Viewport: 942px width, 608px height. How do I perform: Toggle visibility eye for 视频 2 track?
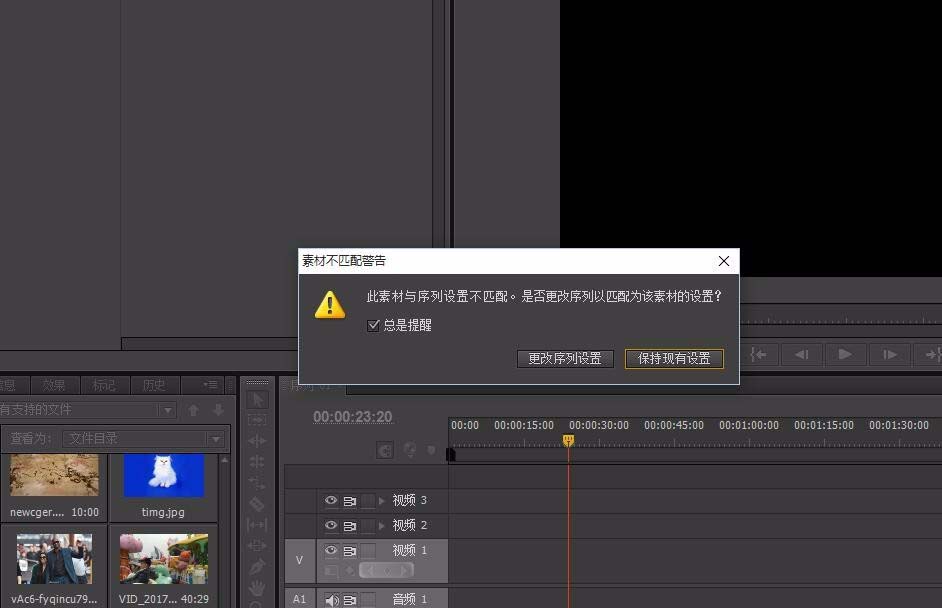(330, 525)
